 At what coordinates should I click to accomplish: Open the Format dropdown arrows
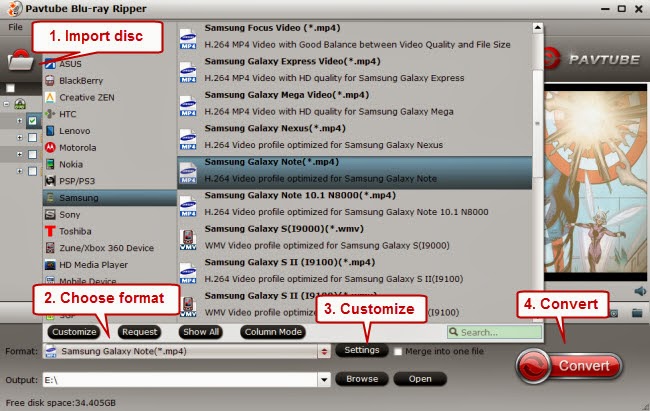coord(324,352)
